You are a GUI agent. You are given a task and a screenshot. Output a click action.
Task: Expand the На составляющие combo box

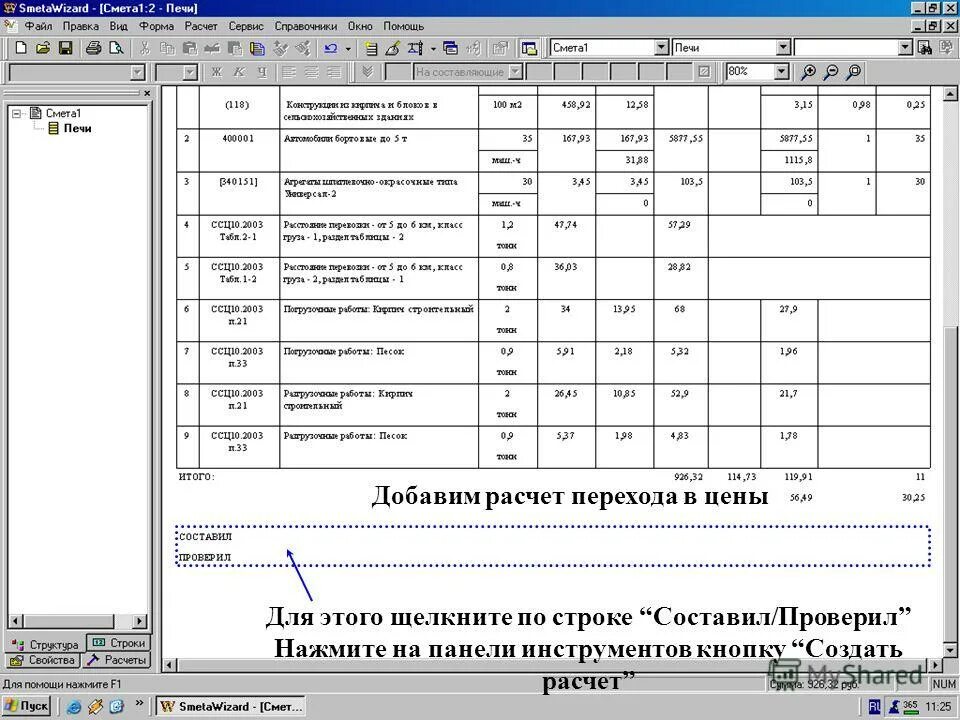514,71
